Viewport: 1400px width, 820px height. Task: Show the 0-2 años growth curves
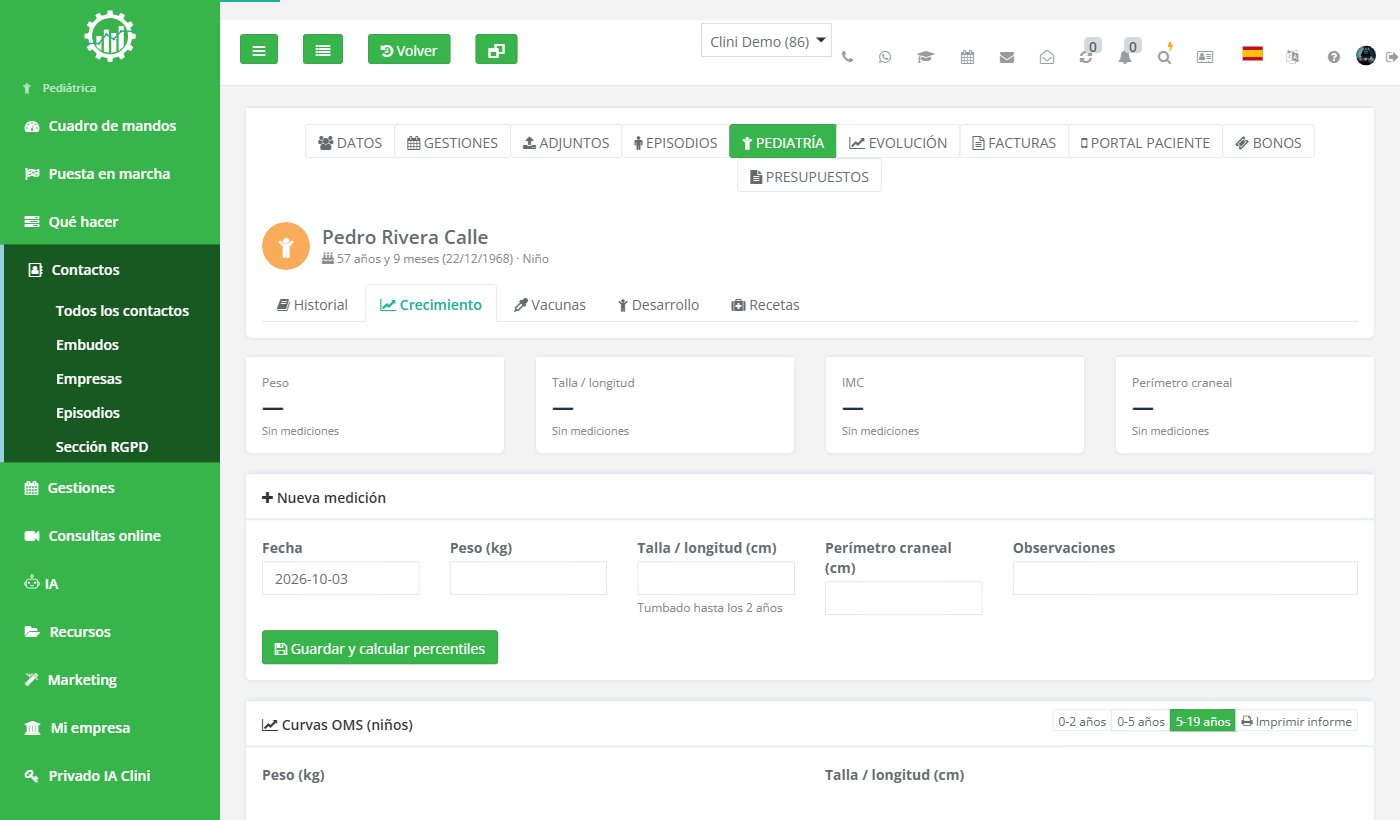1082,721
